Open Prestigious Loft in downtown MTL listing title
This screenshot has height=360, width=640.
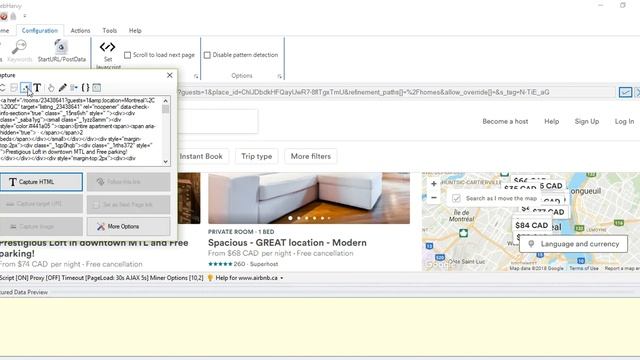coord(94,248)
